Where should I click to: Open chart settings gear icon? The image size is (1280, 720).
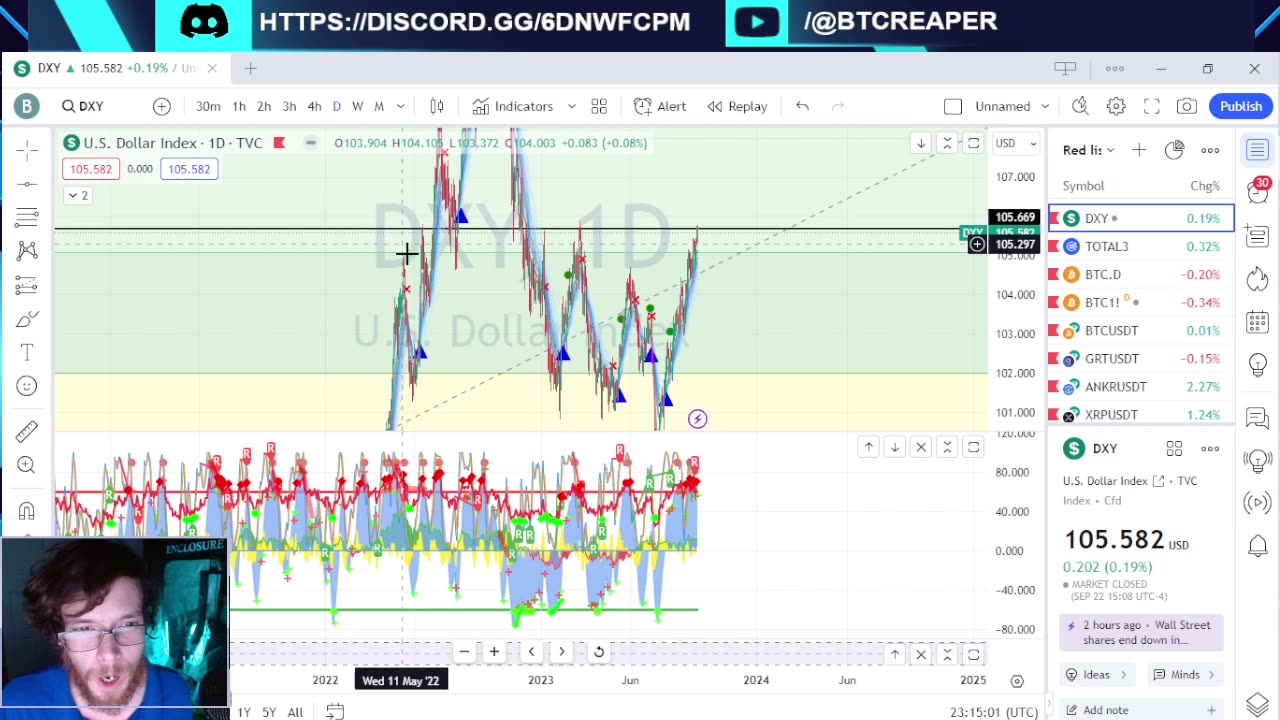[1116, 106]
